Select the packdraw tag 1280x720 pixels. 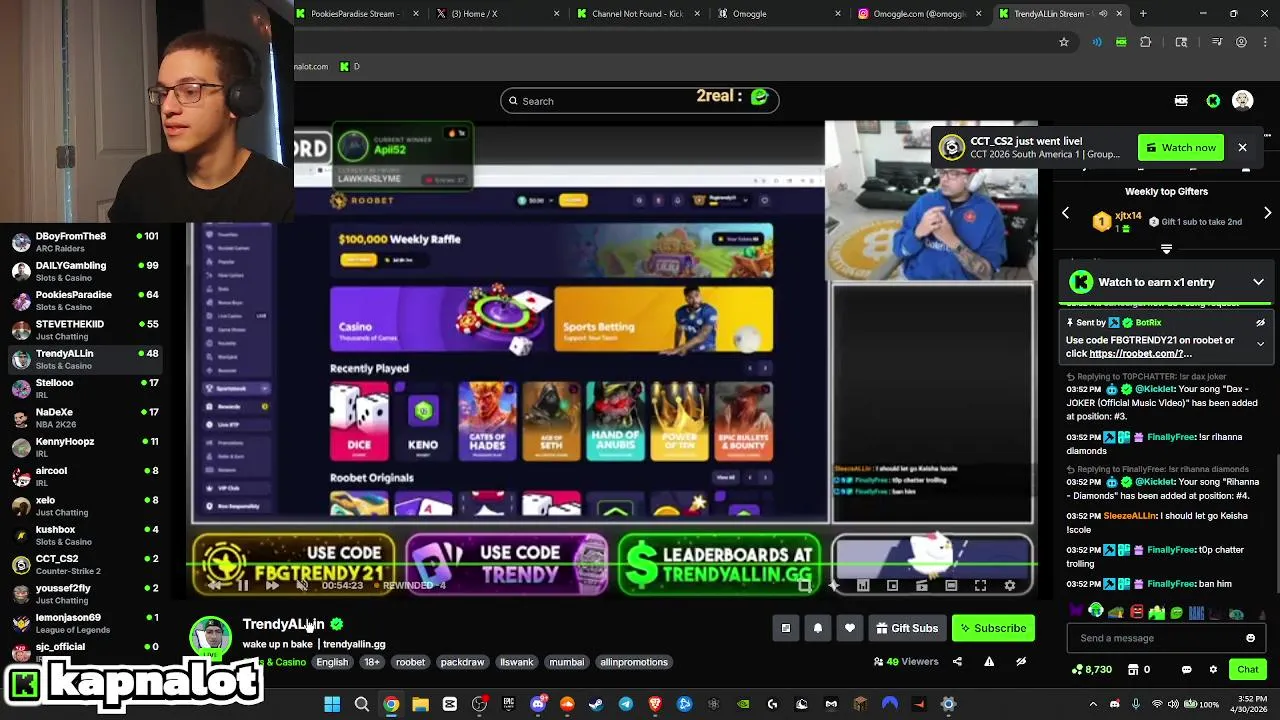pos(462,662)
